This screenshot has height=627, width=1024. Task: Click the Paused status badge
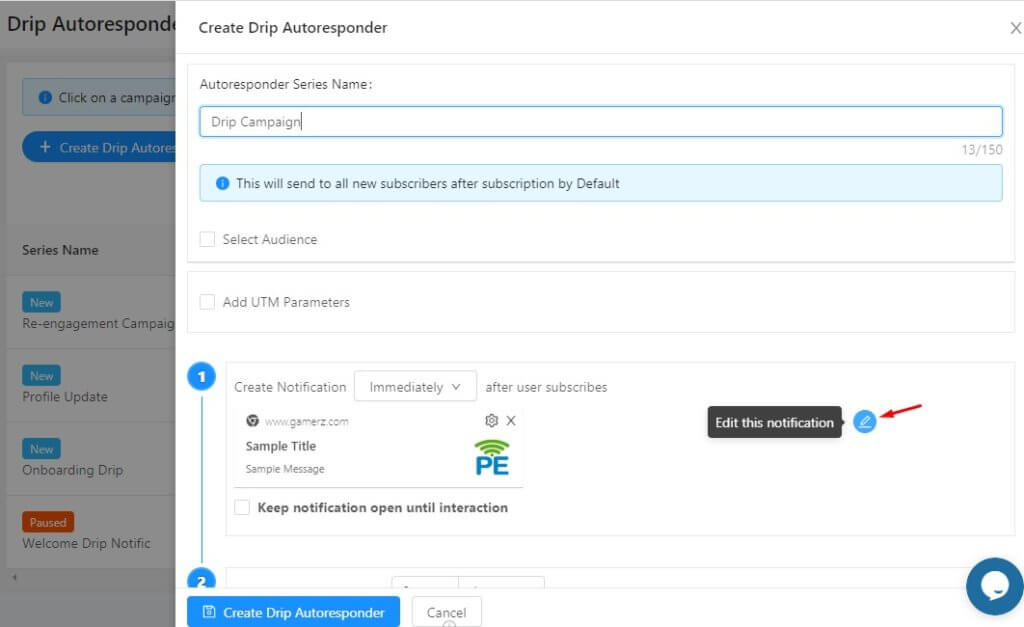(48, 522)
